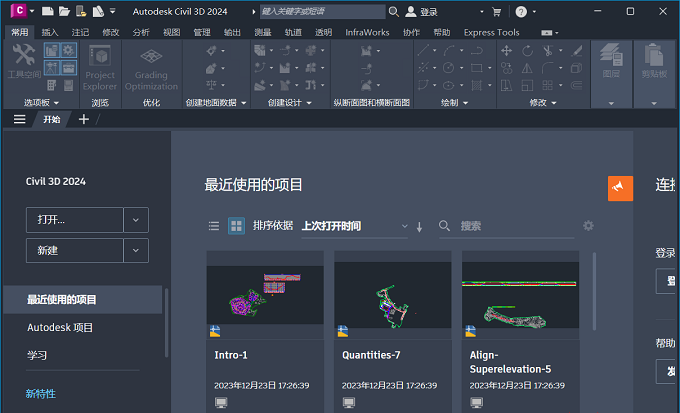Click the 新建 button
The height and width of the screenshot is (413, 680).
tap(75, 250)
